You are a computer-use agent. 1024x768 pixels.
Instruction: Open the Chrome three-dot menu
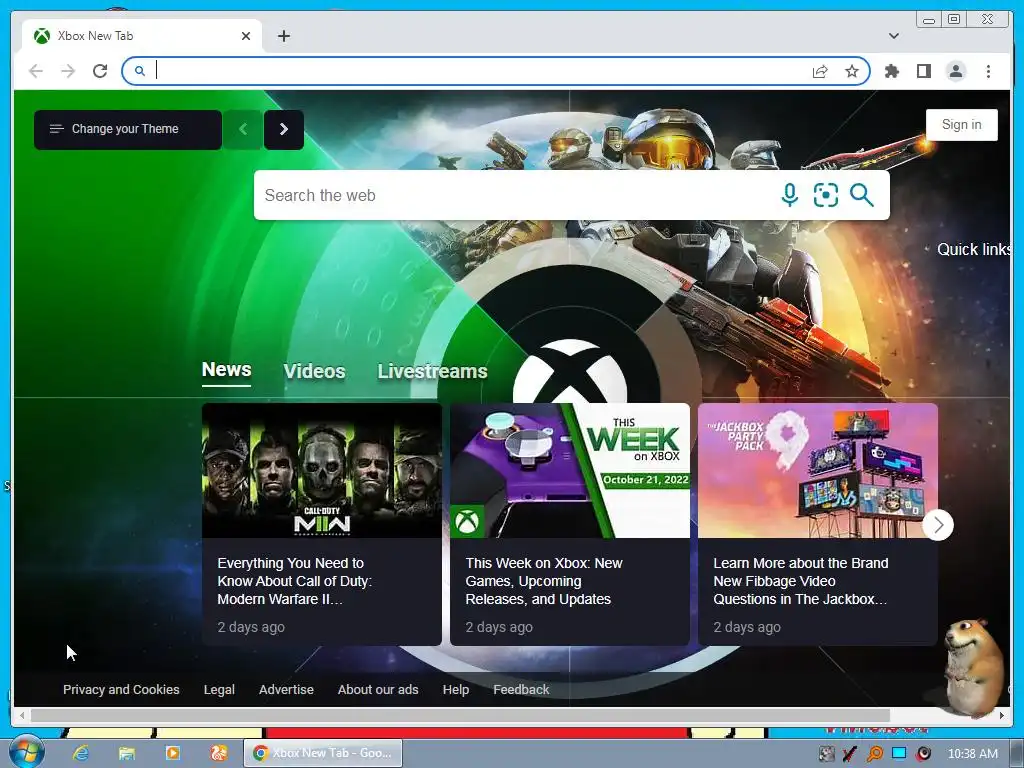click(x=988, y=71)
